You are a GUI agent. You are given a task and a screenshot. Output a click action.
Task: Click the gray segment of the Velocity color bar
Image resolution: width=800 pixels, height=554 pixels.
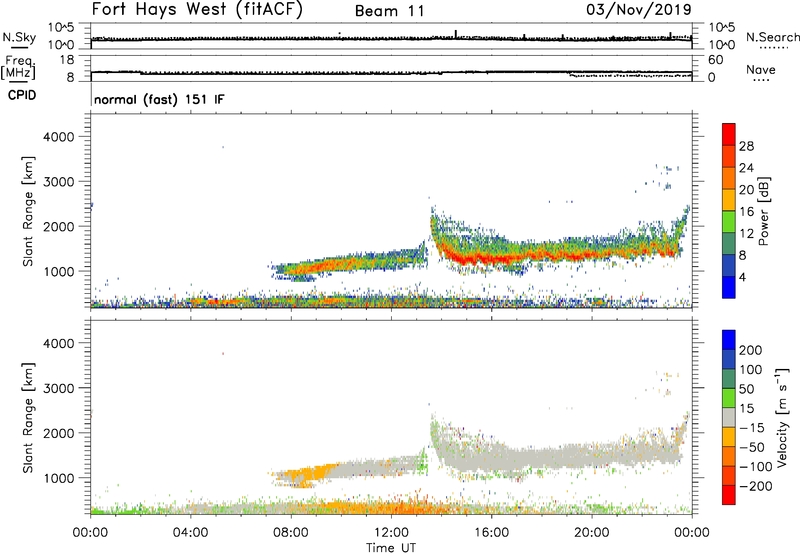729,417
